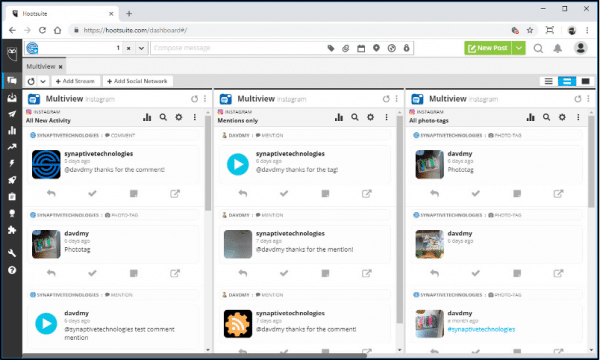Search within All New Activity stream

pyautogui.click(x=163, y=117)
